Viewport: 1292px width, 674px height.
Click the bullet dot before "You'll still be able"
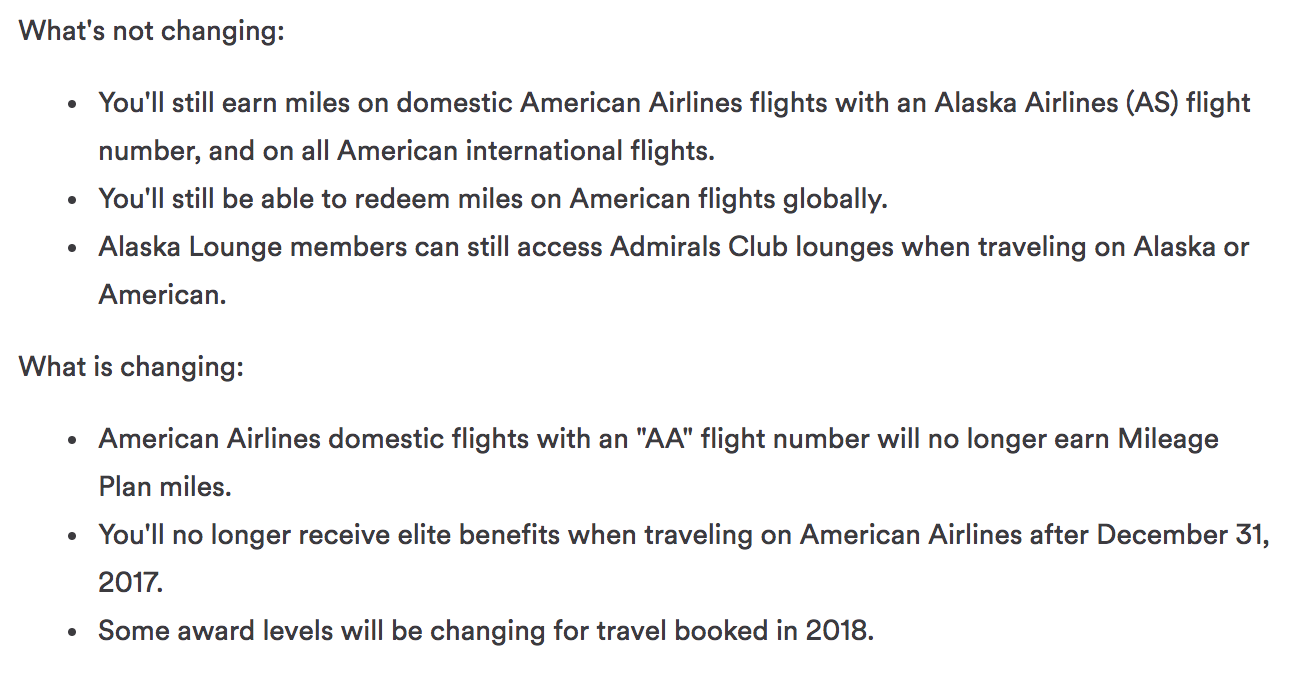pyautogui.click(x=72, y=200)
